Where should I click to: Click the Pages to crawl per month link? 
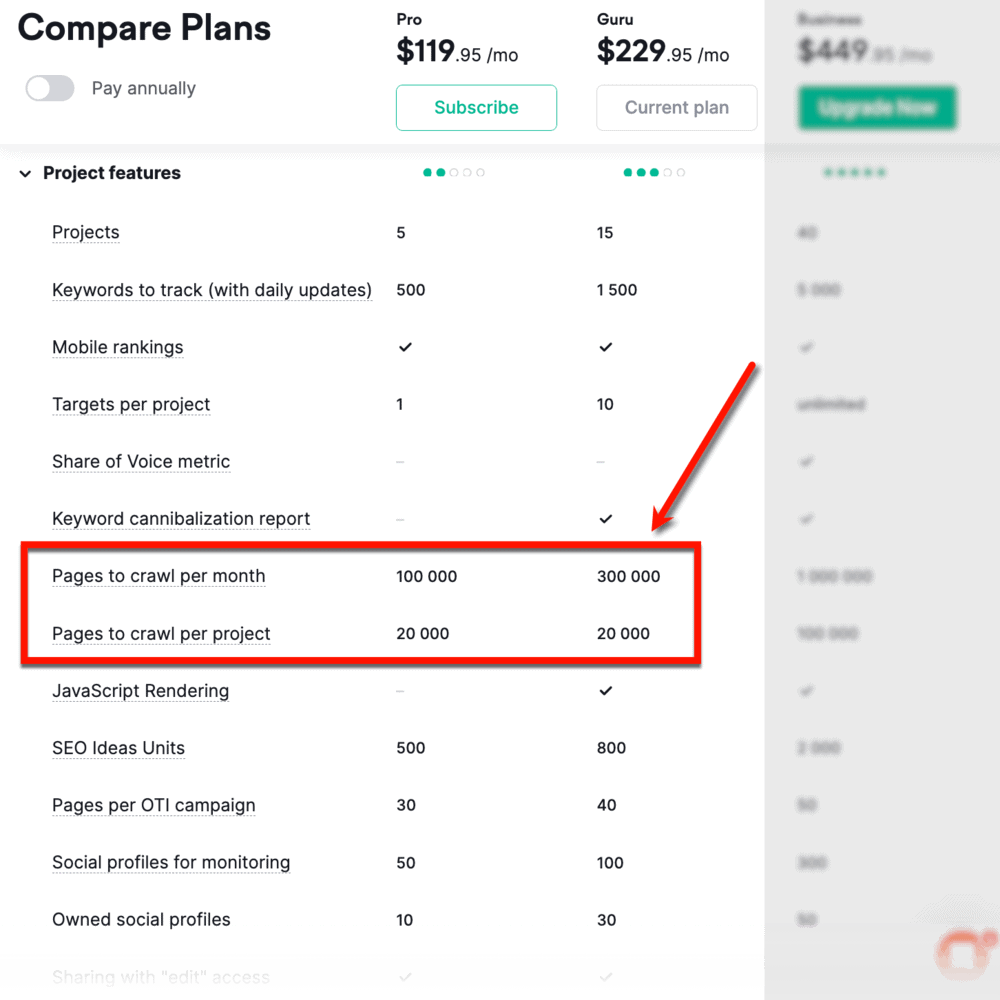[x=158, y=576]
